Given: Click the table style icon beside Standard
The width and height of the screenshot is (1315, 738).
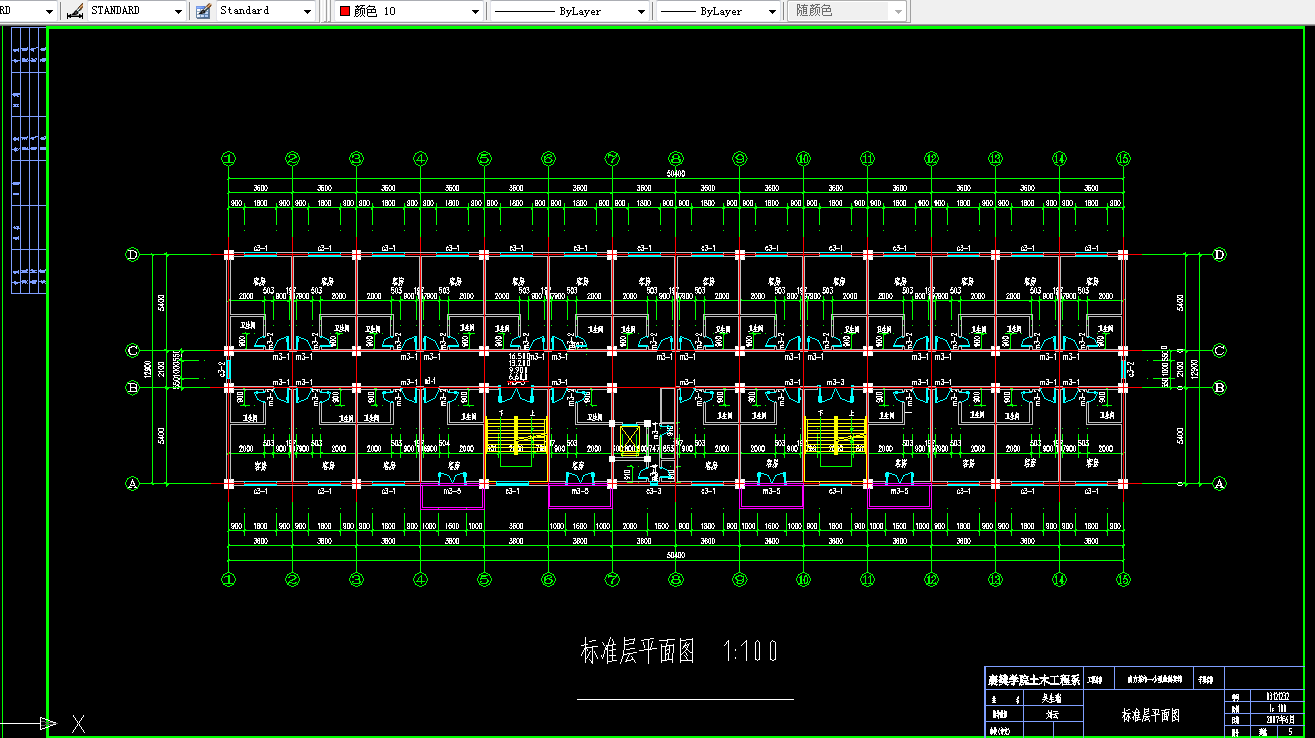Looking at the screenshot, I should click(204, 11).
